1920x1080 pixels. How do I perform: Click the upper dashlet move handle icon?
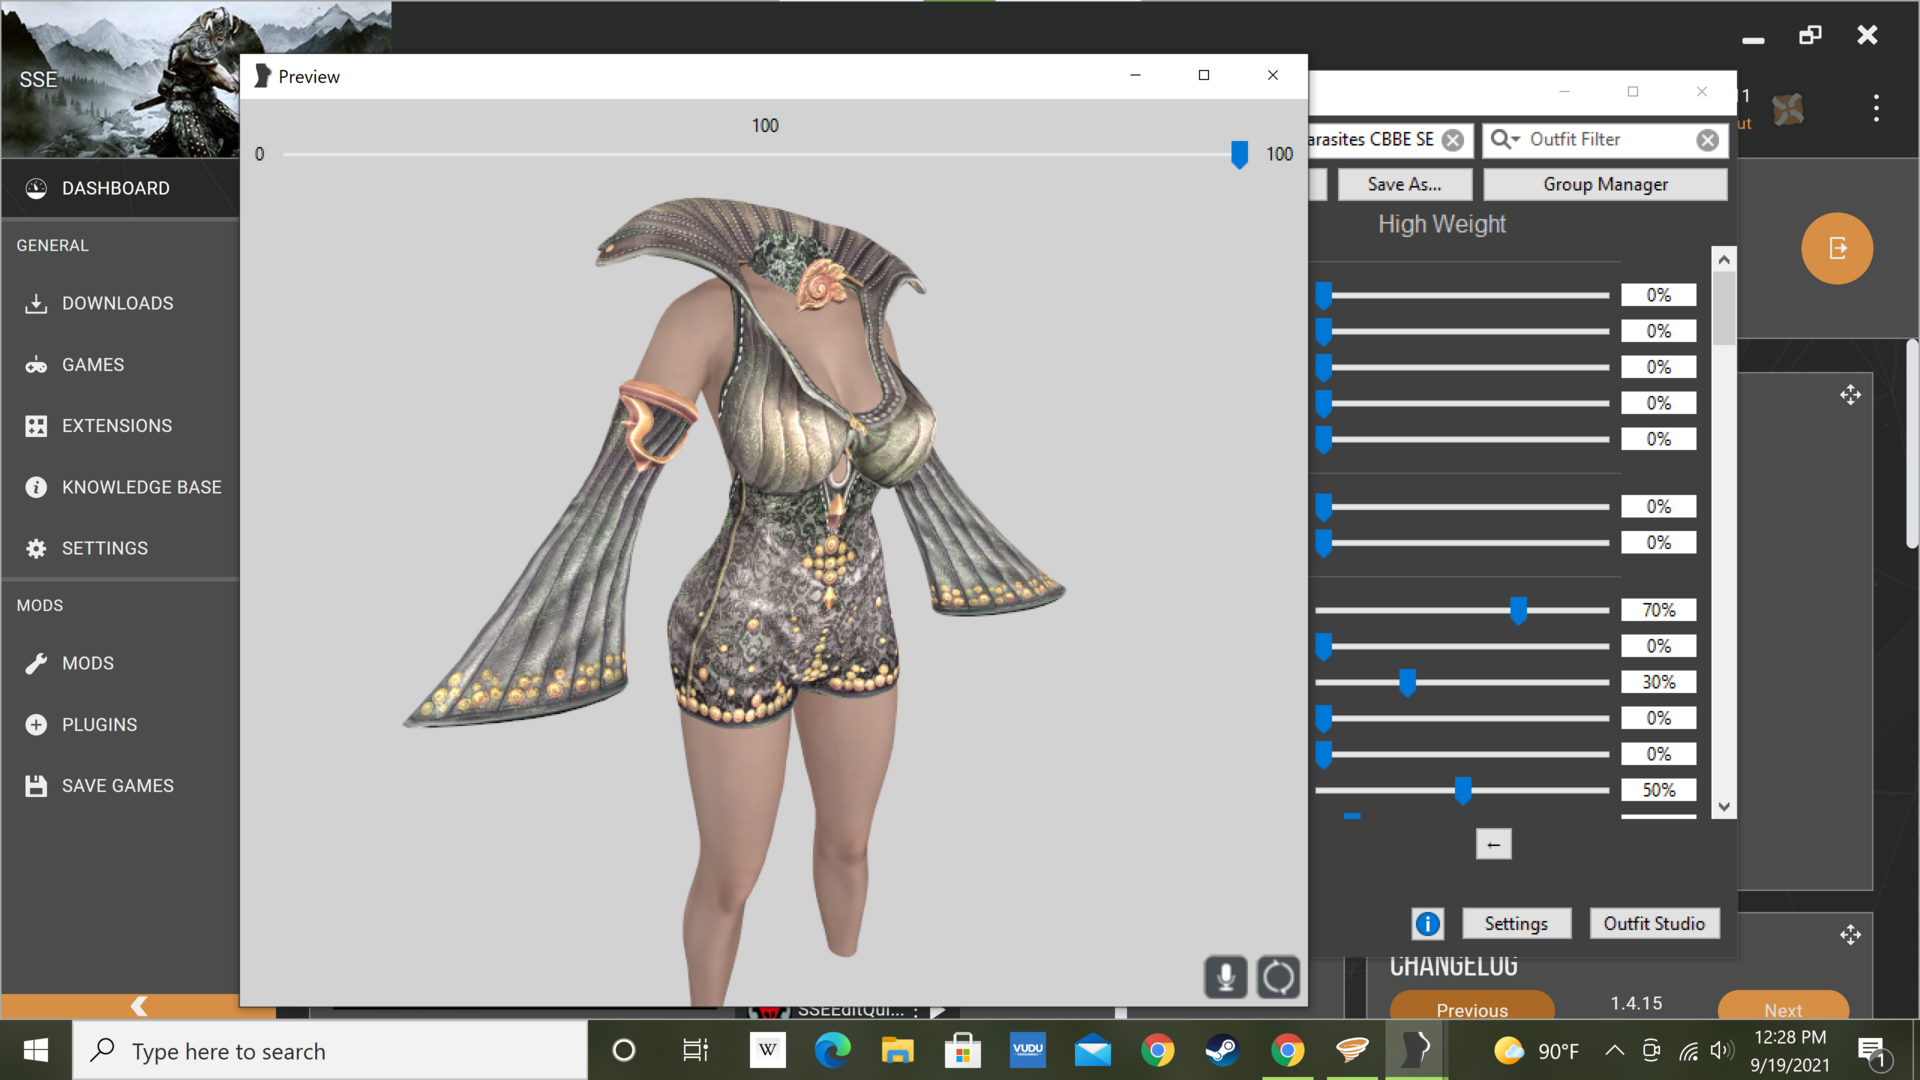coord(1850,395)
